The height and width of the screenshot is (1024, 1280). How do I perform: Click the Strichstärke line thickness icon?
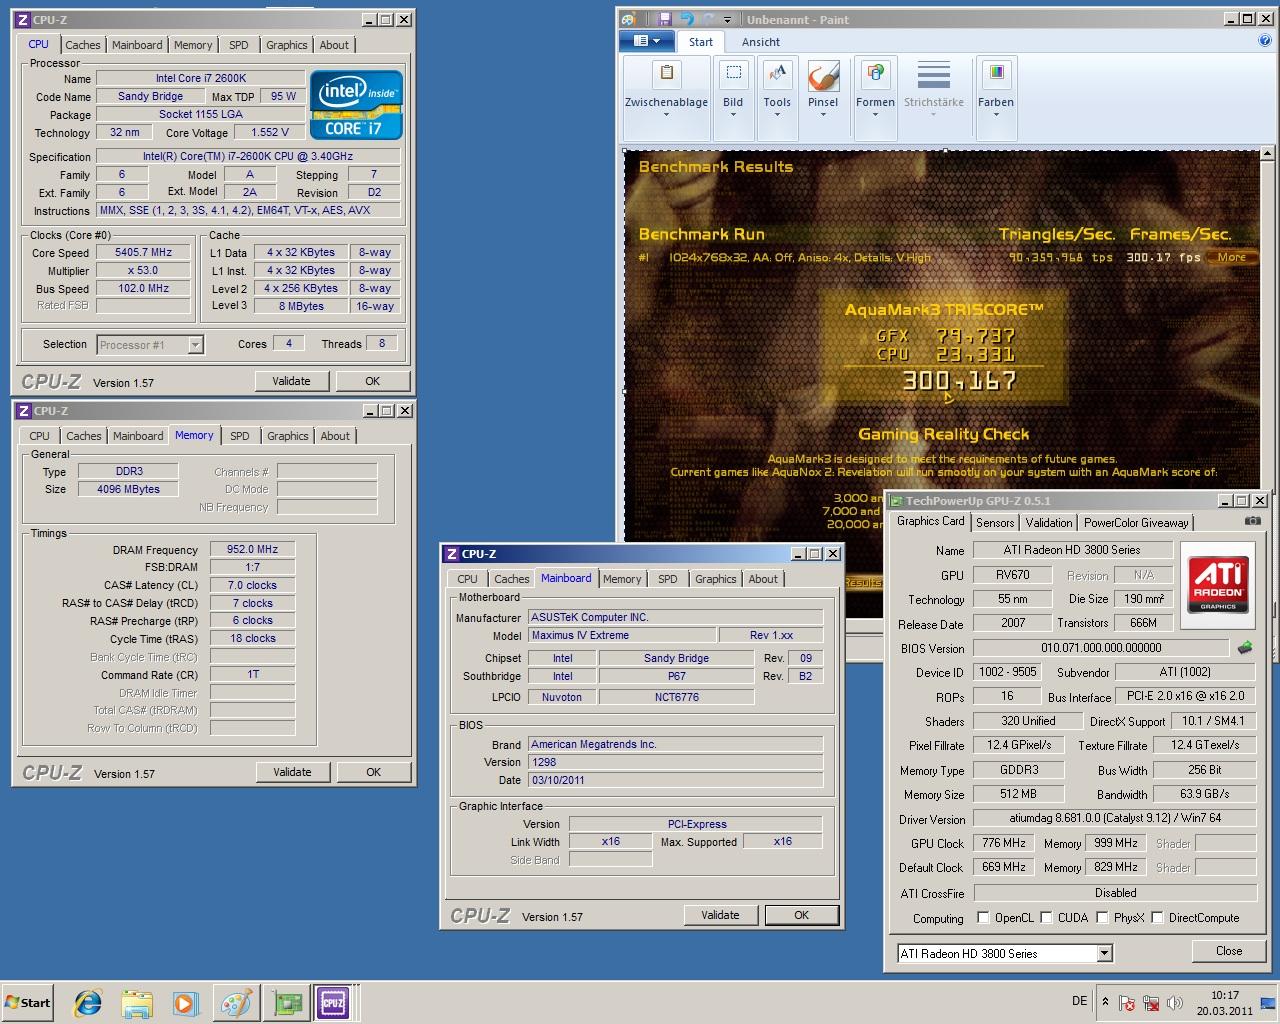[x=934, y=74]
